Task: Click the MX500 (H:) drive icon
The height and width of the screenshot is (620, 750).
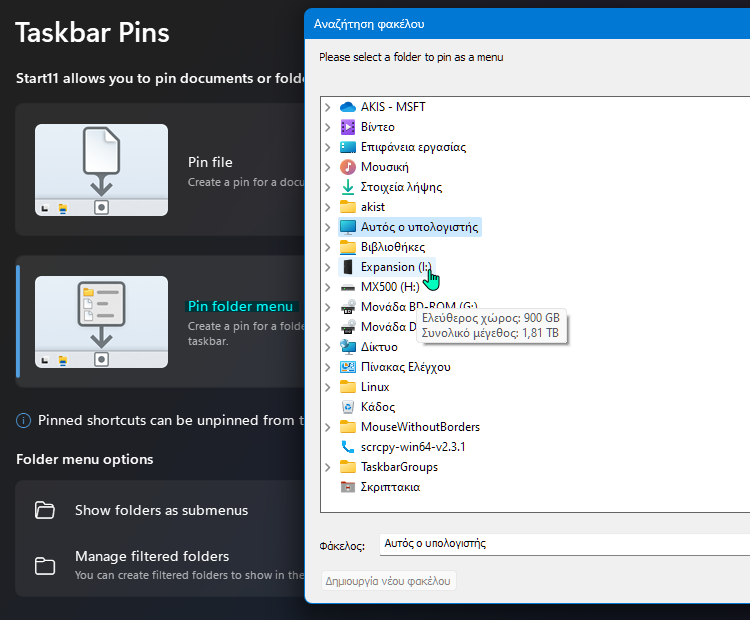Action: (x=348, y=287)
